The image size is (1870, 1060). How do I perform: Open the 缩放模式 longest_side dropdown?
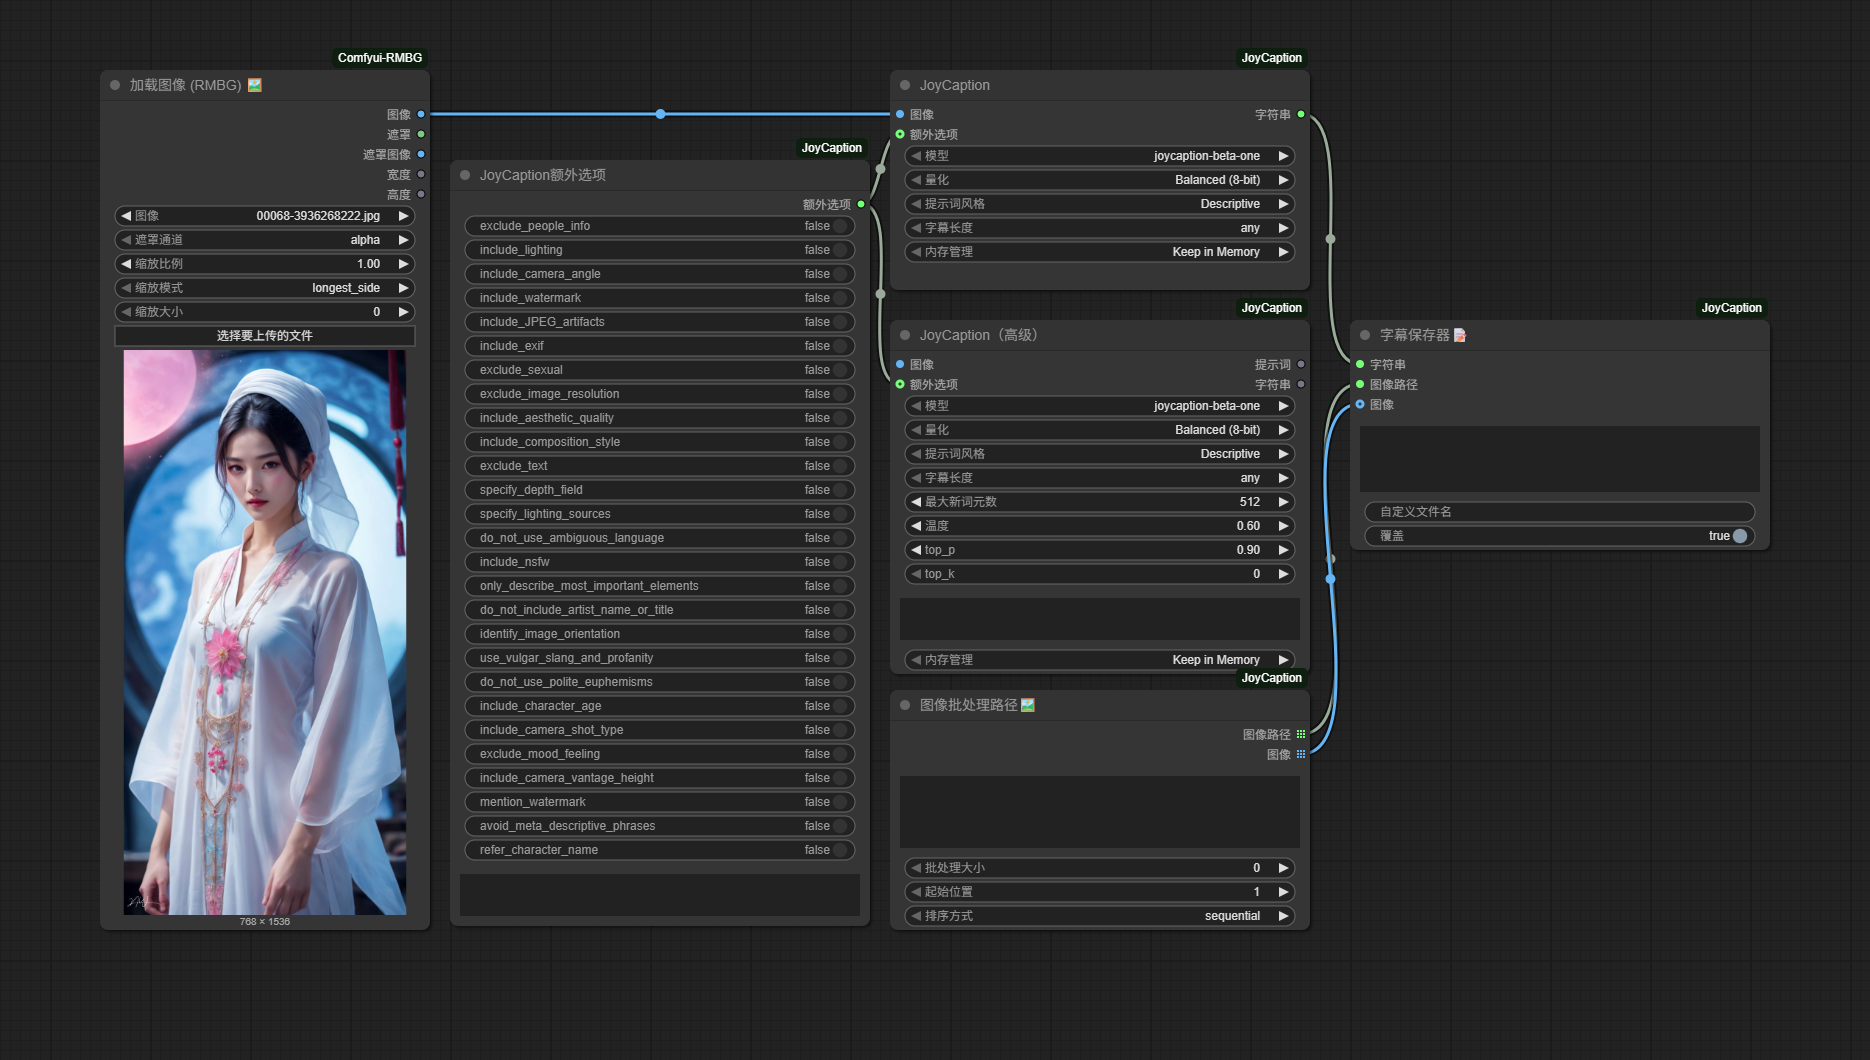(265, 288)
